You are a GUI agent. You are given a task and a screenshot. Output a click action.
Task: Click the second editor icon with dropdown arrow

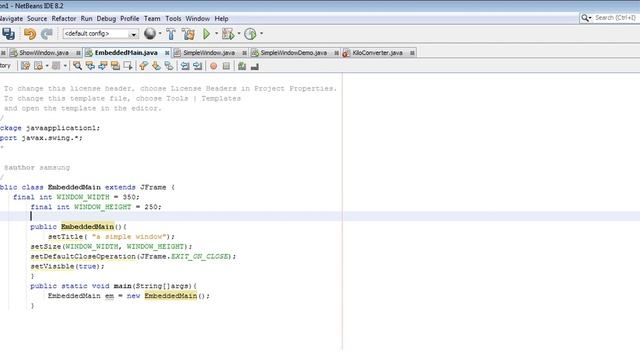(x=39, y=66)
